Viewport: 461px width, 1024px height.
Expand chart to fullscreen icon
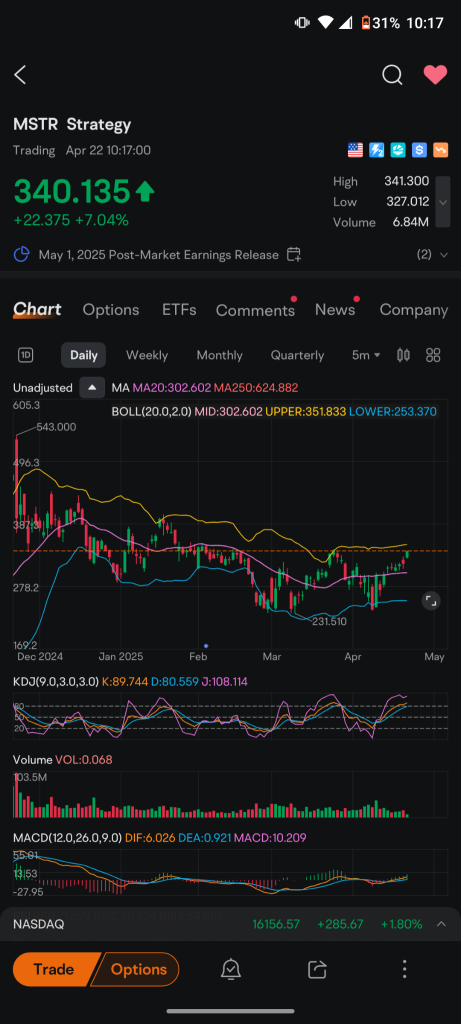pyautogui.click(x=430, y=601)
